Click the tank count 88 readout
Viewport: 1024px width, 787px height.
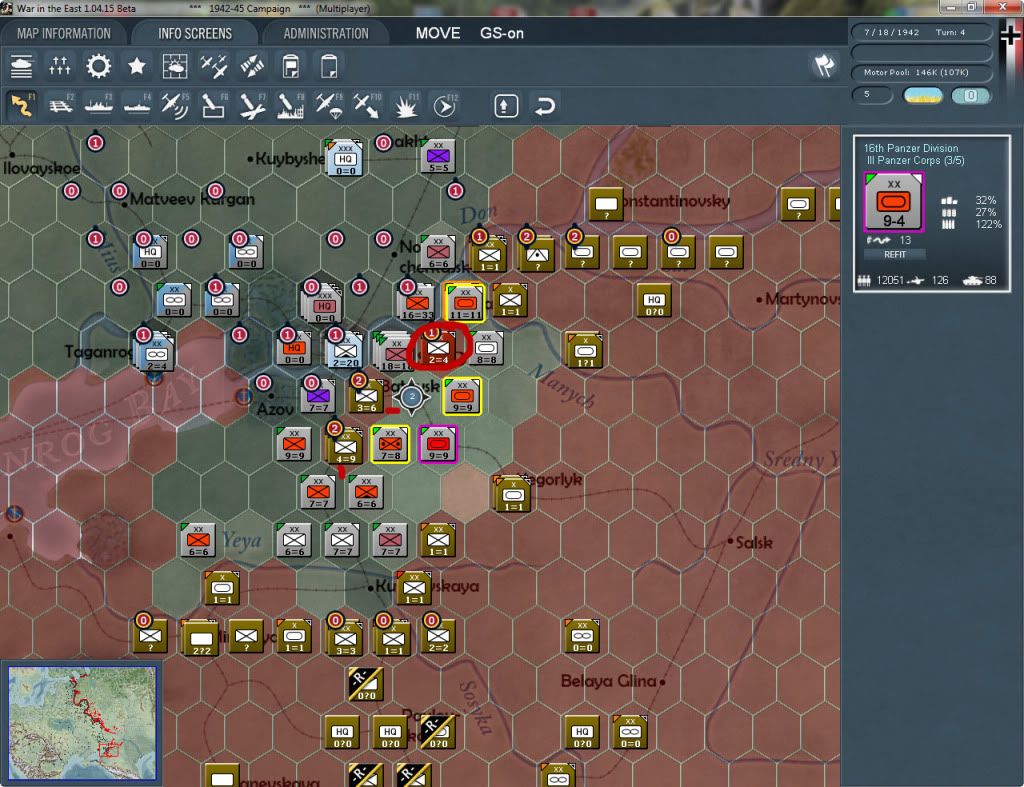[981, 280]
